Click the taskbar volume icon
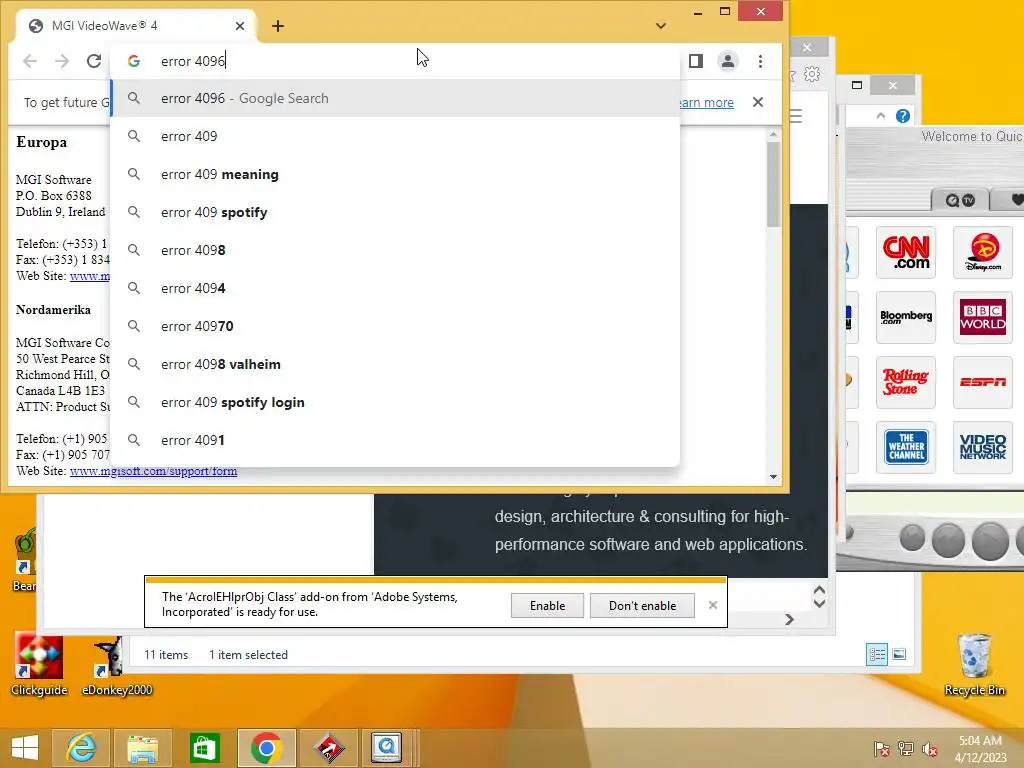Screen dimensions: 1024x768 click(930, 748)
